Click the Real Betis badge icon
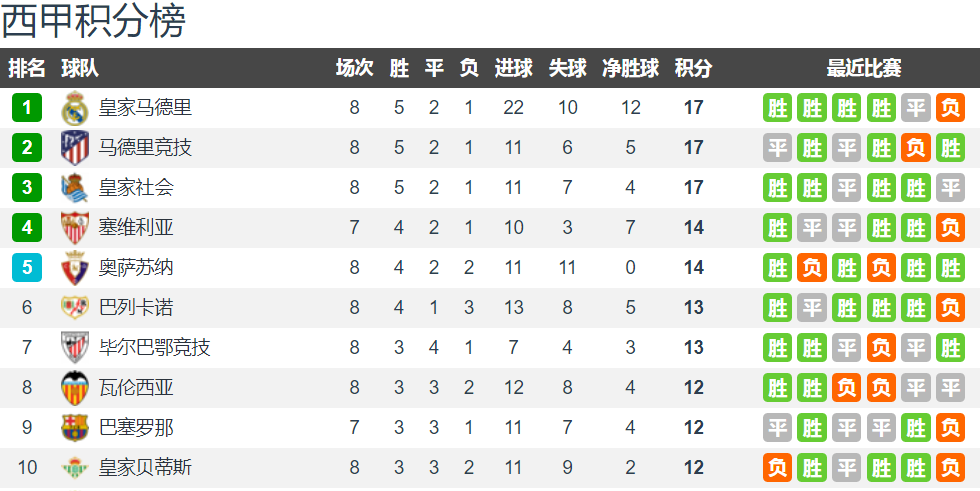Viewport: 980px width, 491px height. tap(75, 468)
